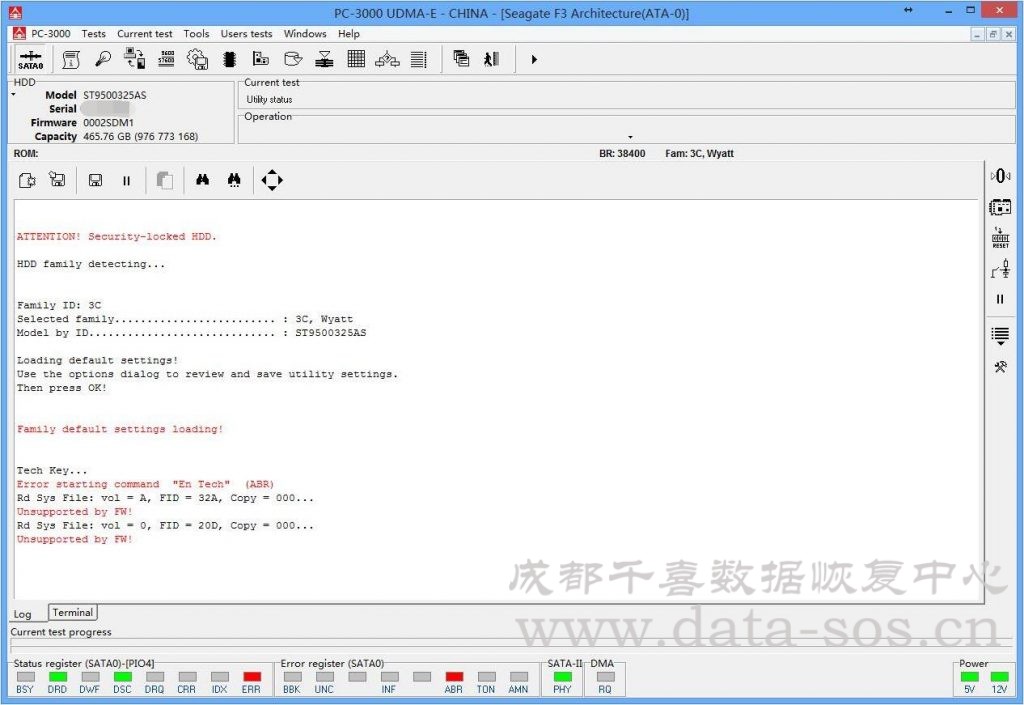Click the 9600/57600 baud rate icon
Viewport: 1024px width, 705px height.
(x=167, y=59)
